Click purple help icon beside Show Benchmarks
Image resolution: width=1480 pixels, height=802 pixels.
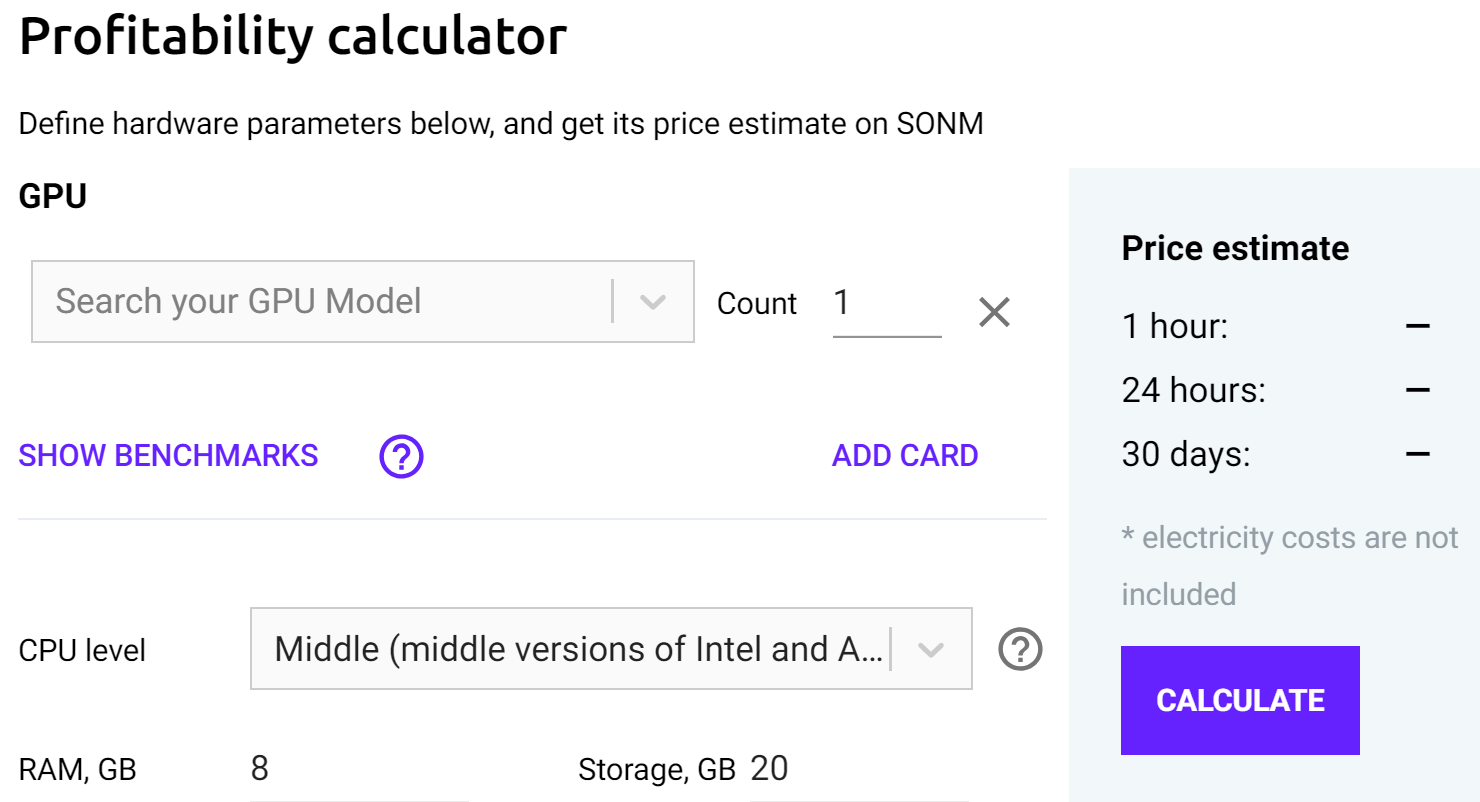click(x=401, y=457)
